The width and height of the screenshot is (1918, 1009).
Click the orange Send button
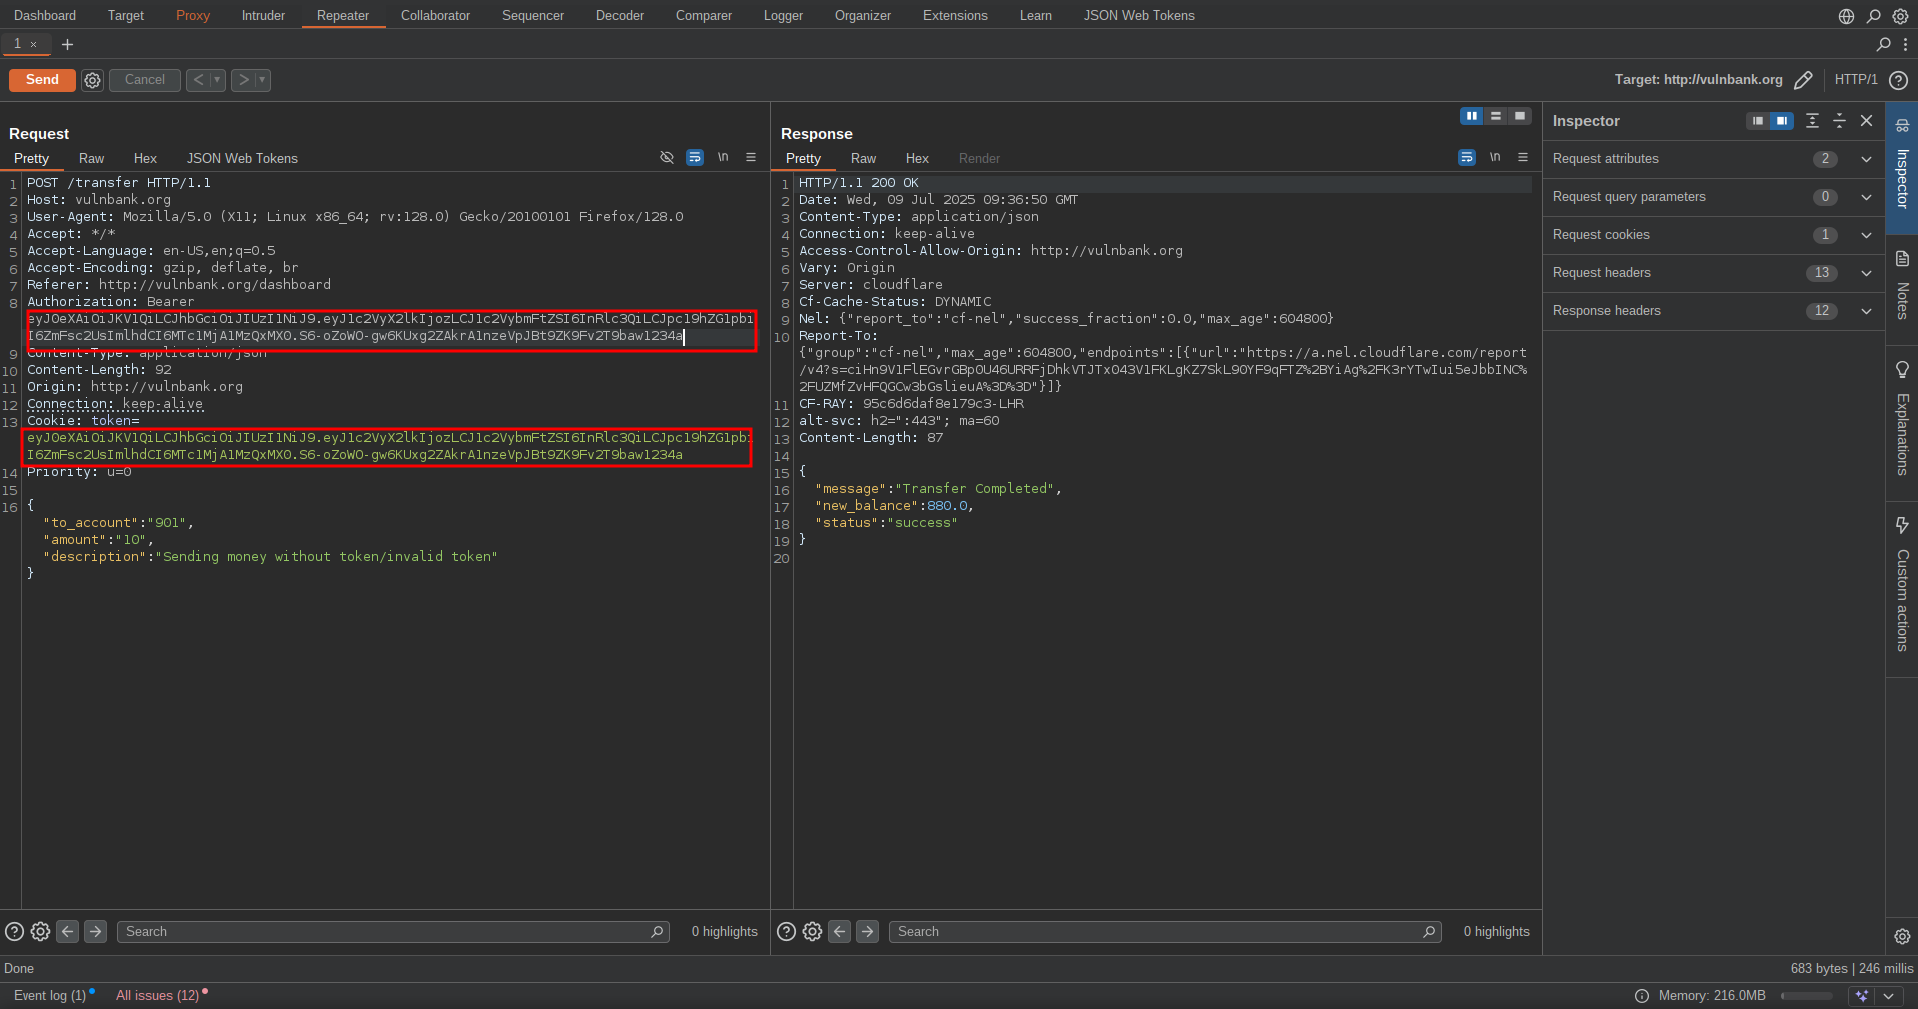pyautogui.click(x=42, y=80)
